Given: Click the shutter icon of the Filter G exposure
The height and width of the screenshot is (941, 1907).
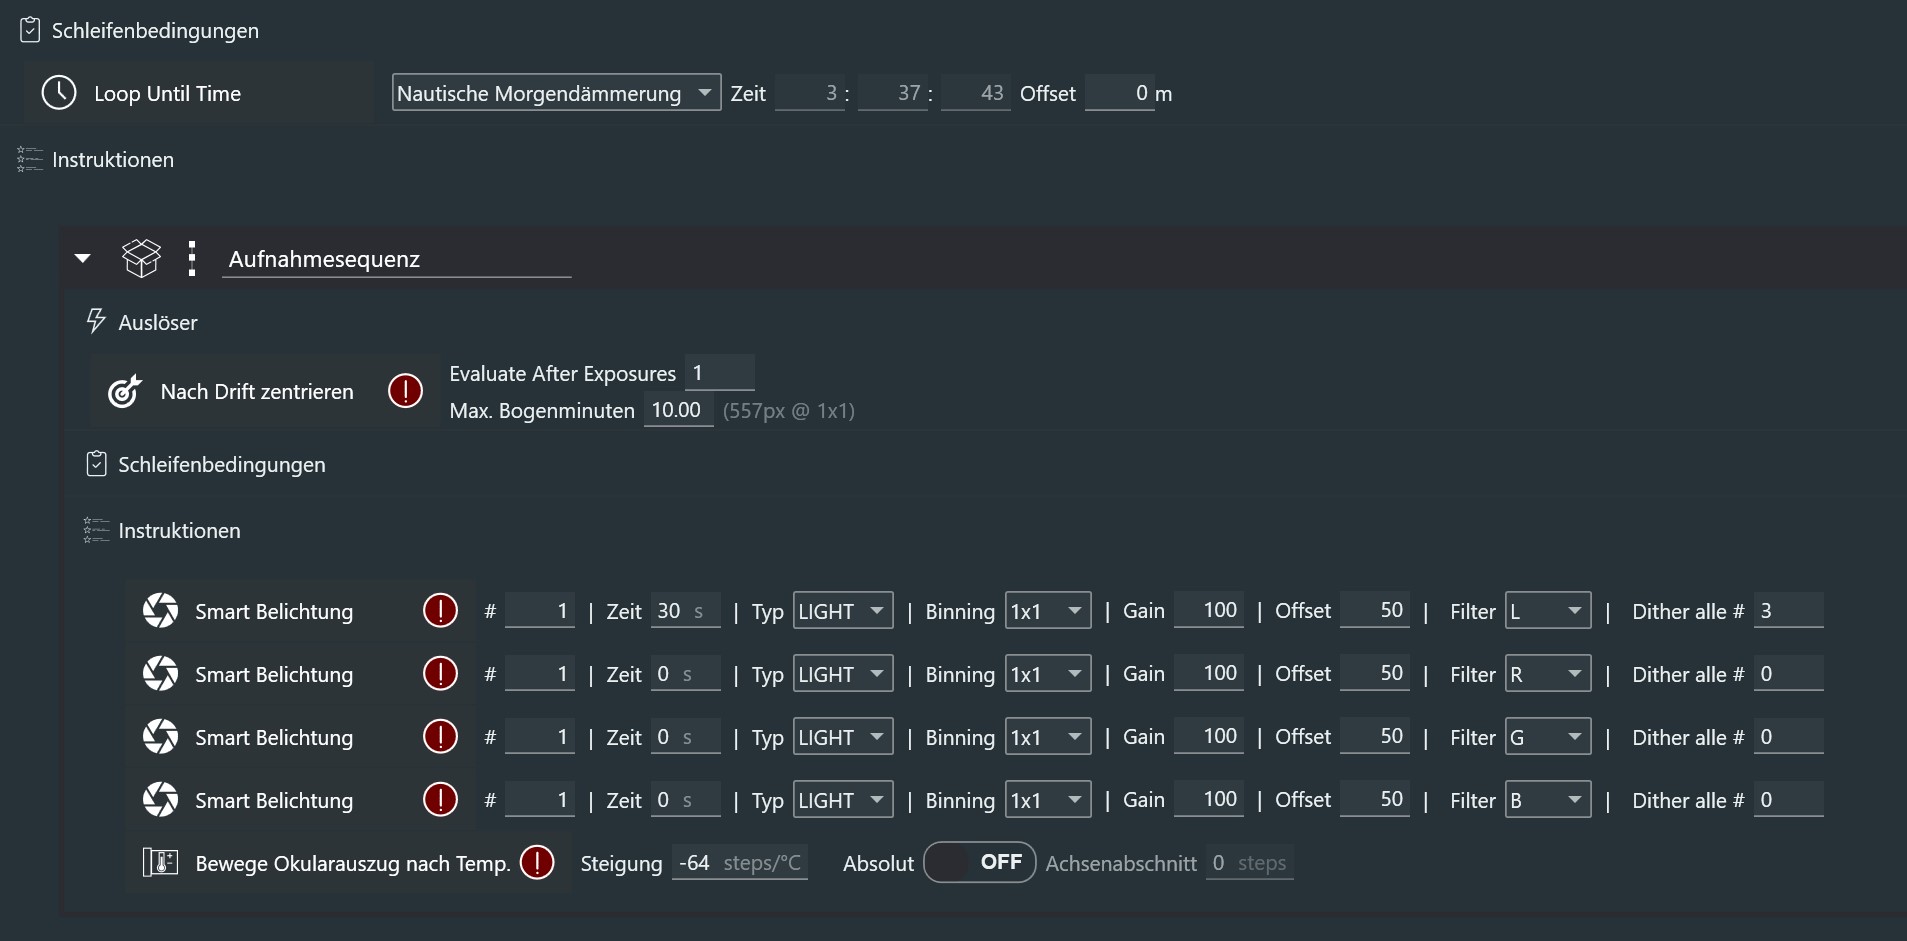Looking at the screenshot, I should 160,736.
